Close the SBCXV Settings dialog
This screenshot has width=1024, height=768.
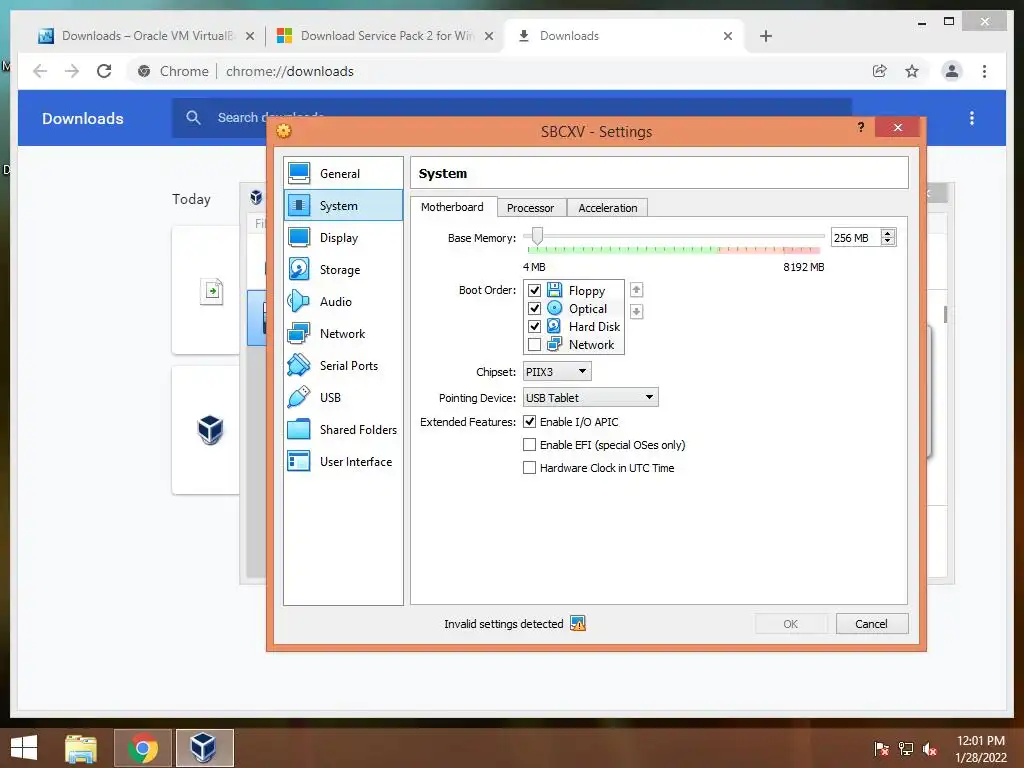(897, 127)
